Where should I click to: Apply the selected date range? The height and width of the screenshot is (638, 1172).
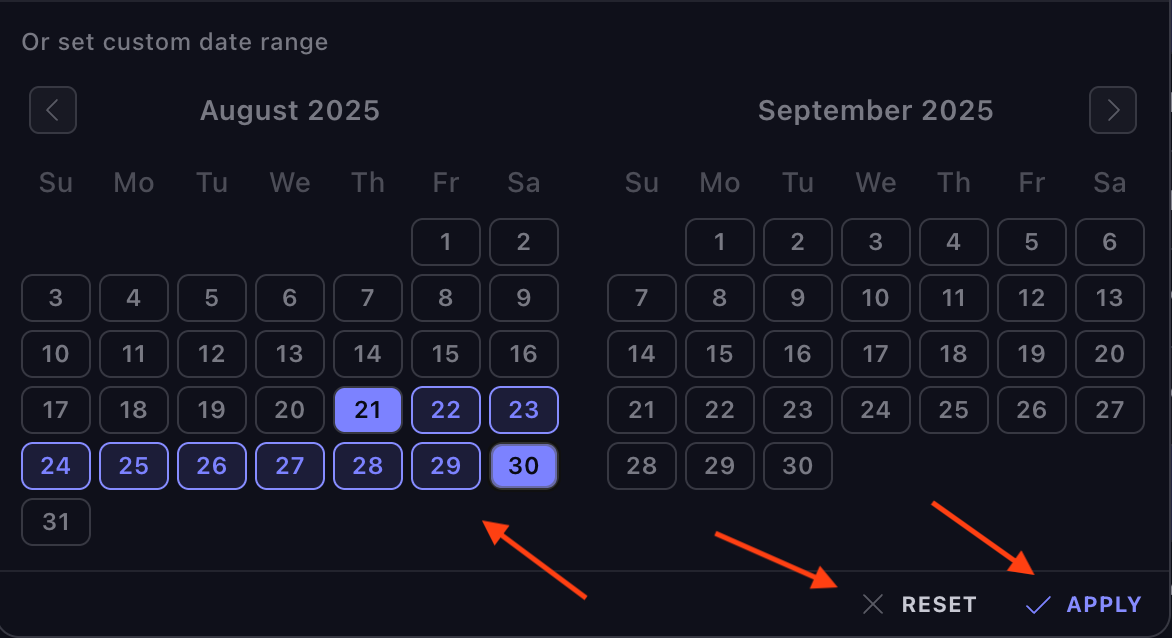(x=1103, y=604)
